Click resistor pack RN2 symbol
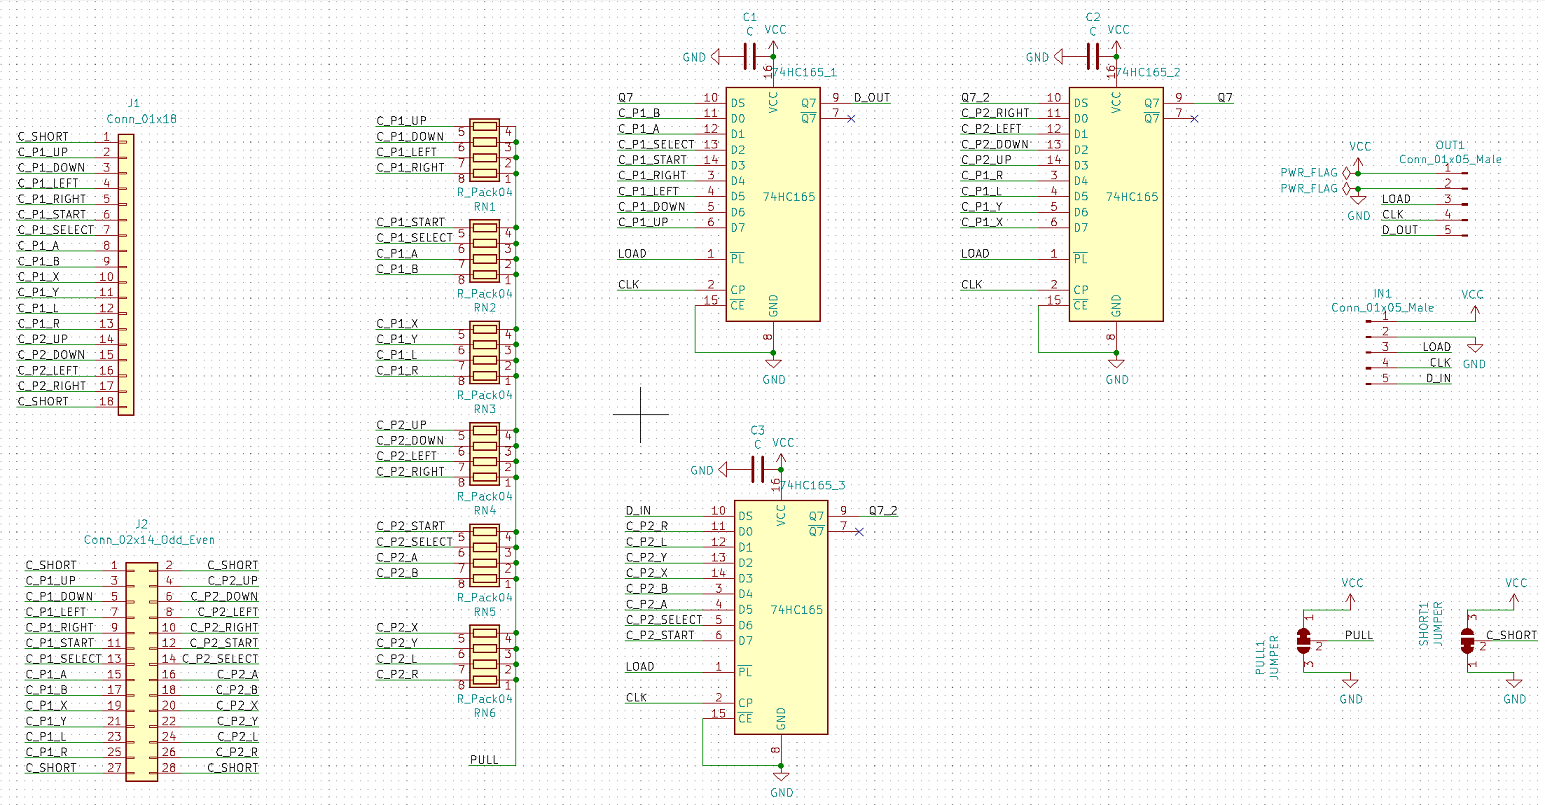This screenshot has height=805, width=1545. coord(485,253)
